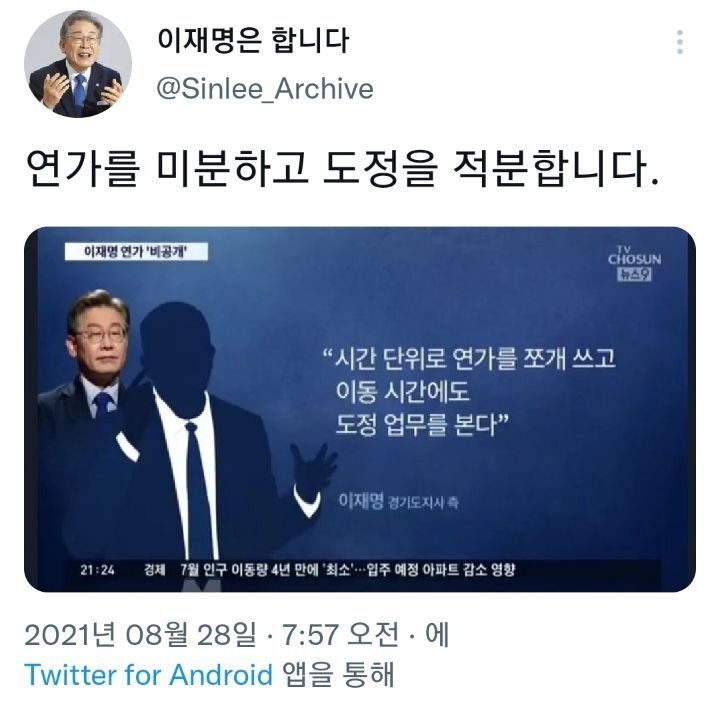The width and height of the screenshot is (720, 711).
Task: Click the Twitter for Android source link
Action: [149, 675]
